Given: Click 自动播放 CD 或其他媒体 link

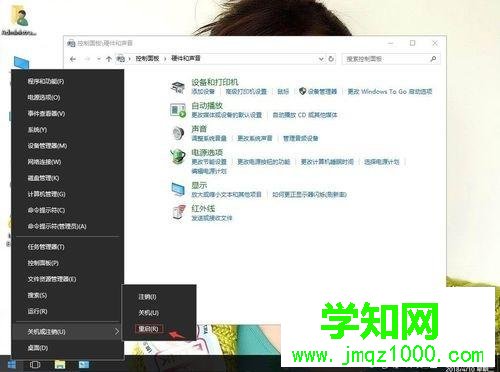Looking at the screenshot, I should [305, 115].
